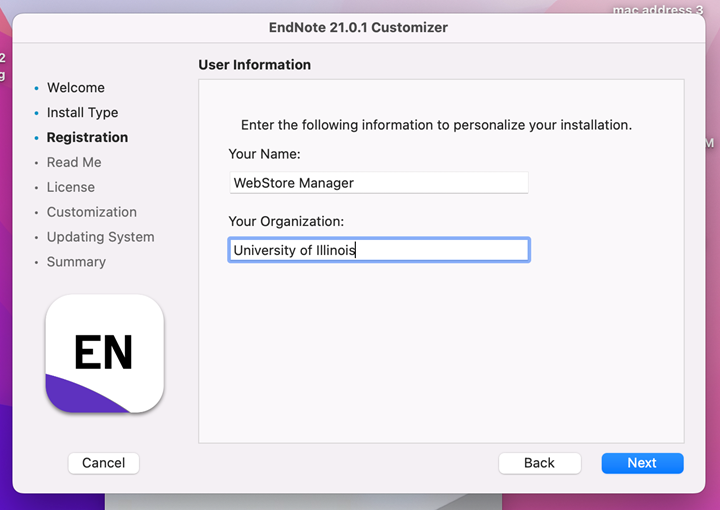This screenshot has width=720, height=510.
Task: Select the Registration step
Action: 87,137
